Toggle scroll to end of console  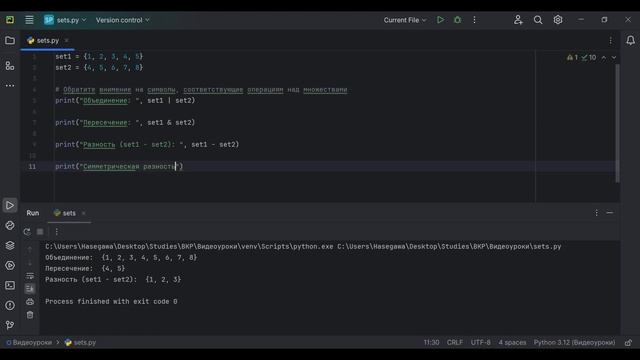(30, 289)
